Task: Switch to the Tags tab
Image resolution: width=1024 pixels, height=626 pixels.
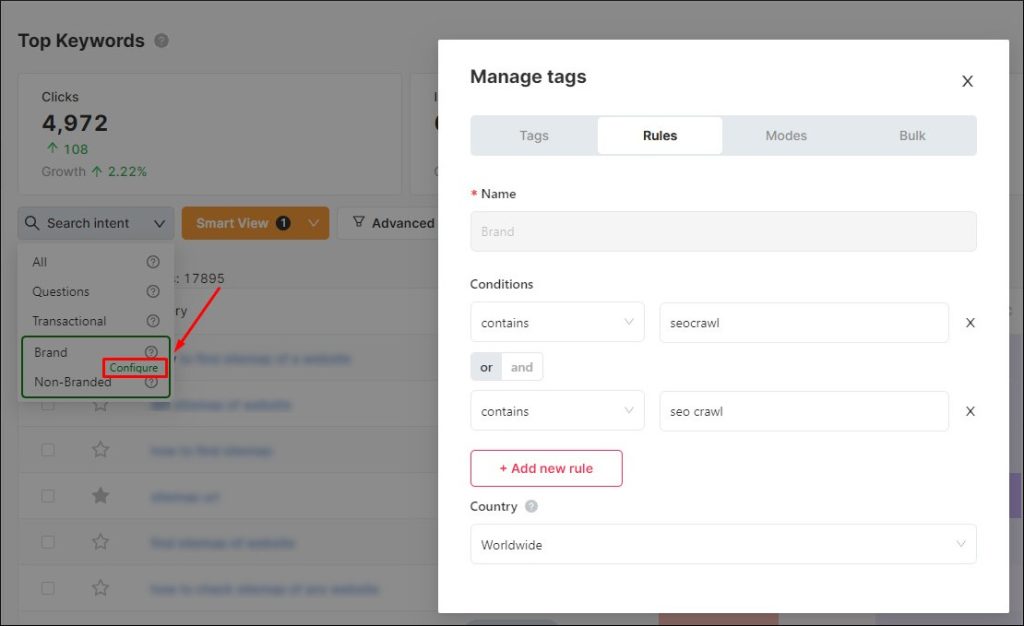Action: click(x=533, y=135)
